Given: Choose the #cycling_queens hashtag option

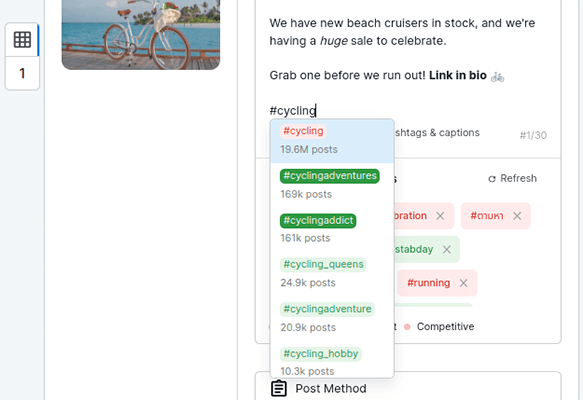Looking at the screenshot, I should point(323,264).
